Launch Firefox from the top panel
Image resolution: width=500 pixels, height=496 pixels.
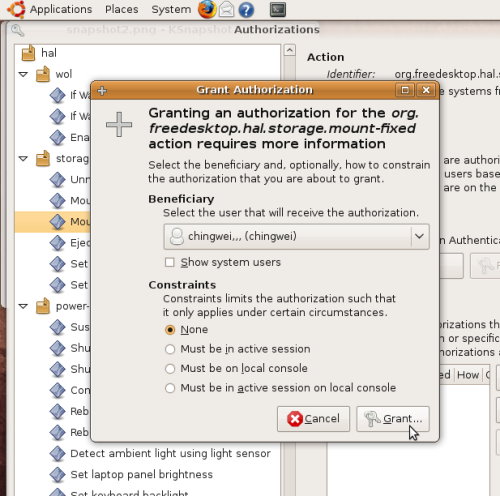point(207,9)
